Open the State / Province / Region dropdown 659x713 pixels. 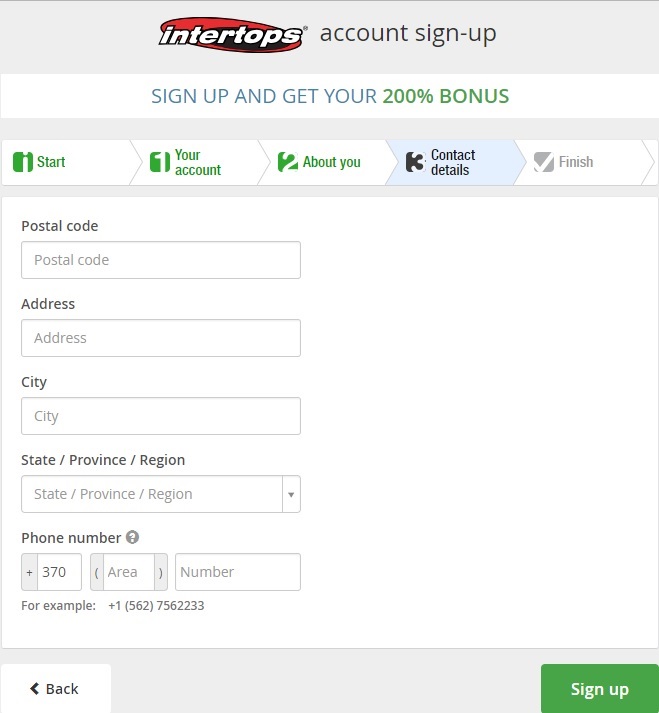click(x=161, y=494)
